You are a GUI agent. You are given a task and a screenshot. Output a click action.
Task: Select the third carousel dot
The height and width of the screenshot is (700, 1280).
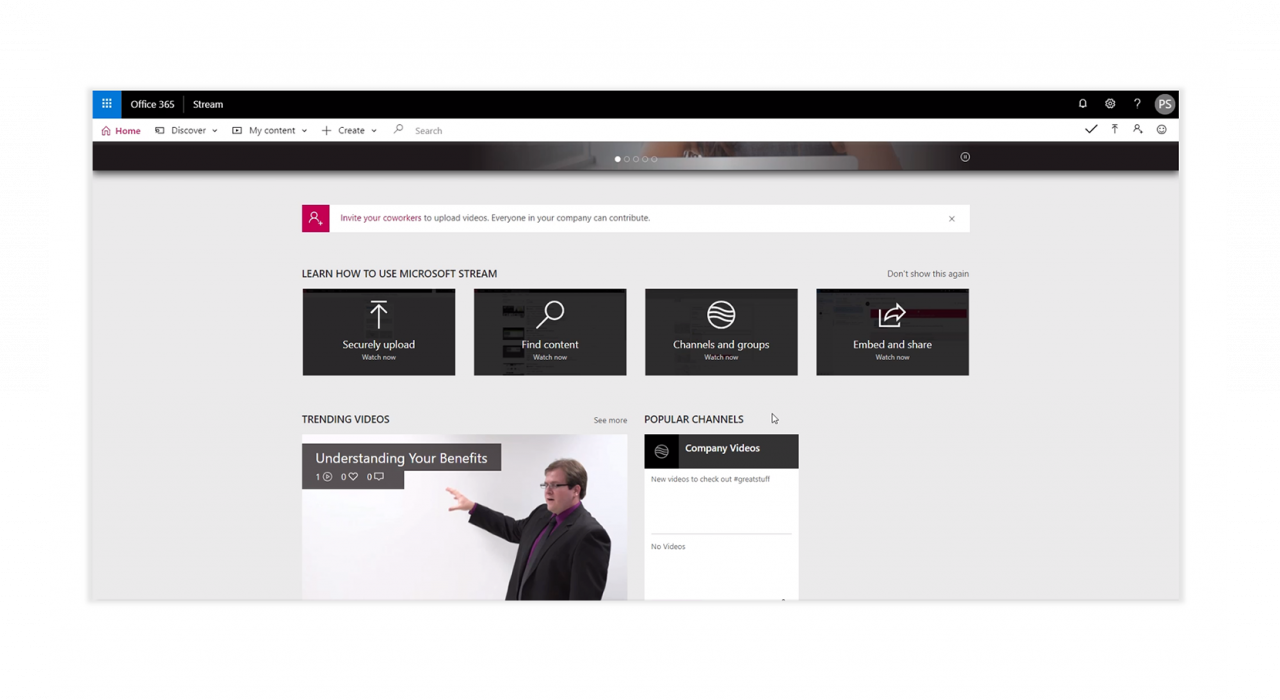point(636,159)
